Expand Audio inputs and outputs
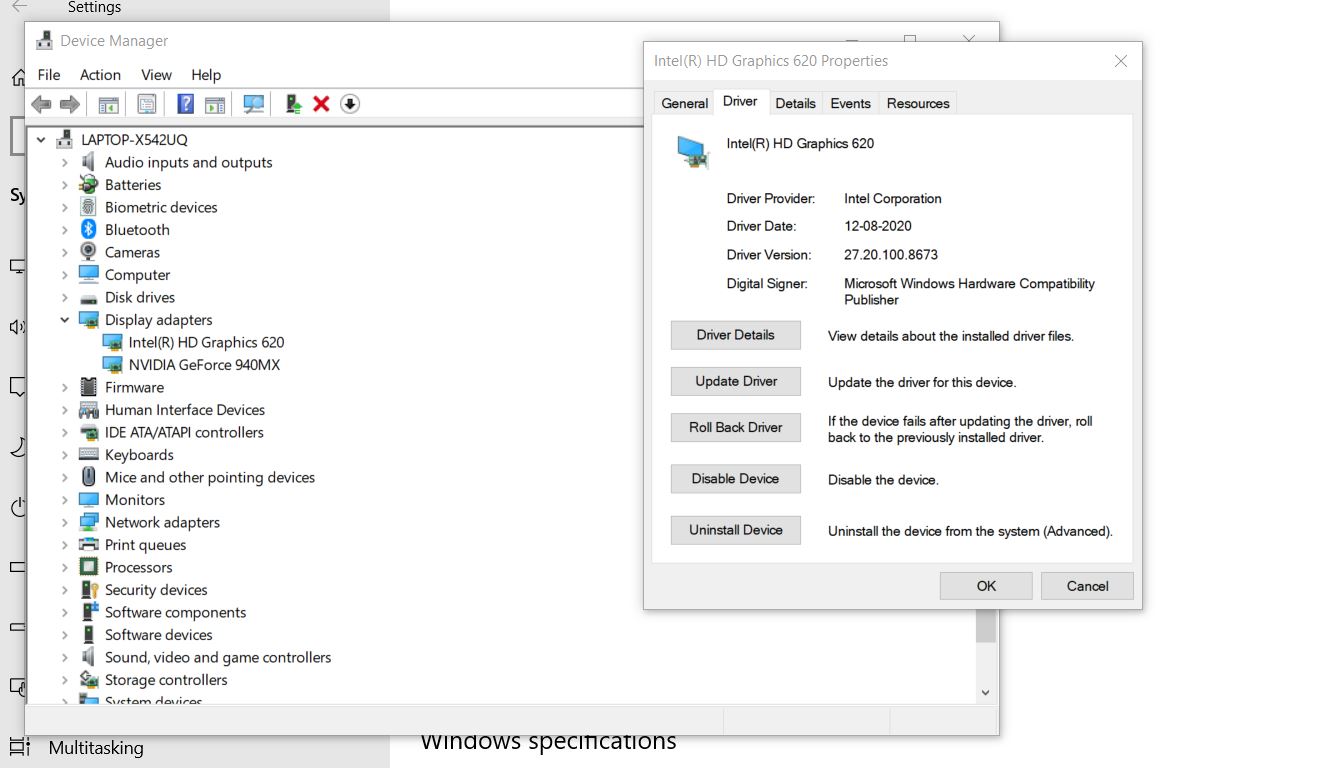Image resolution: width=1329 pixels, height=768 pixels. click(65, 162)
